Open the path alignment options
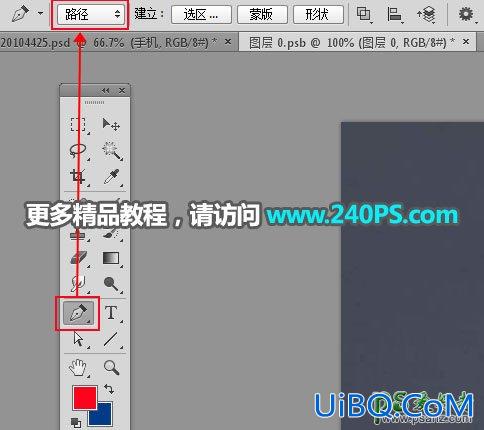The height and width of the screenshot is (430, 484). (x=395, y=15)
